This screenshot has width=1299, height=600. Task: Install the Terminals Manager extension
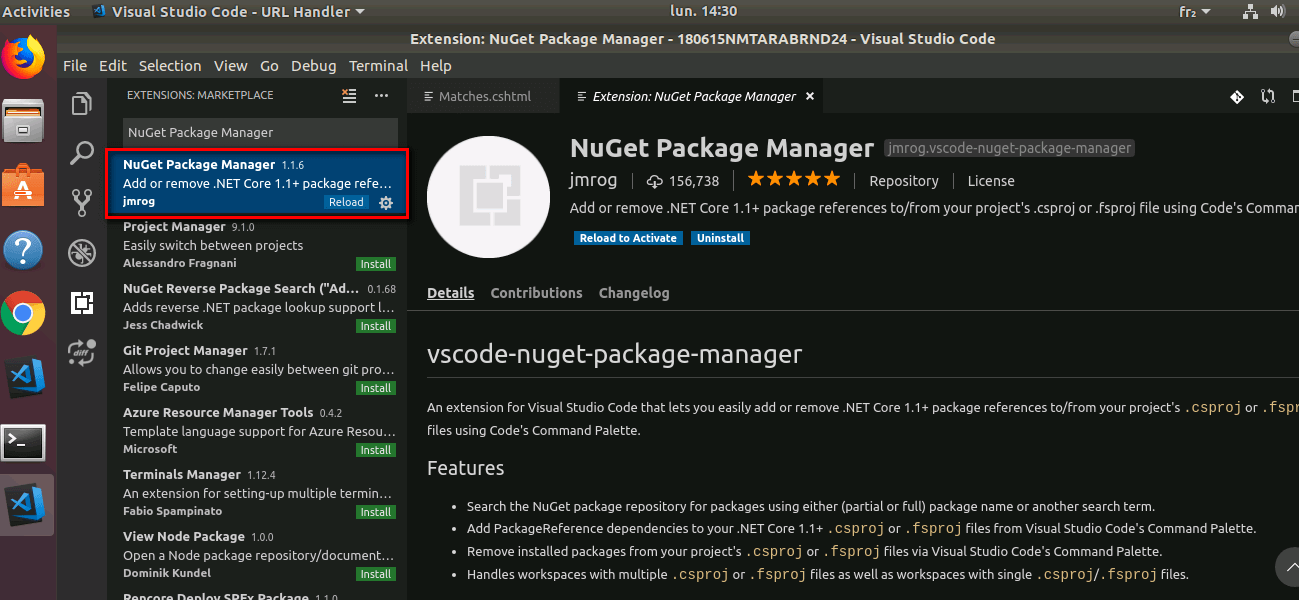coord(376,512)
